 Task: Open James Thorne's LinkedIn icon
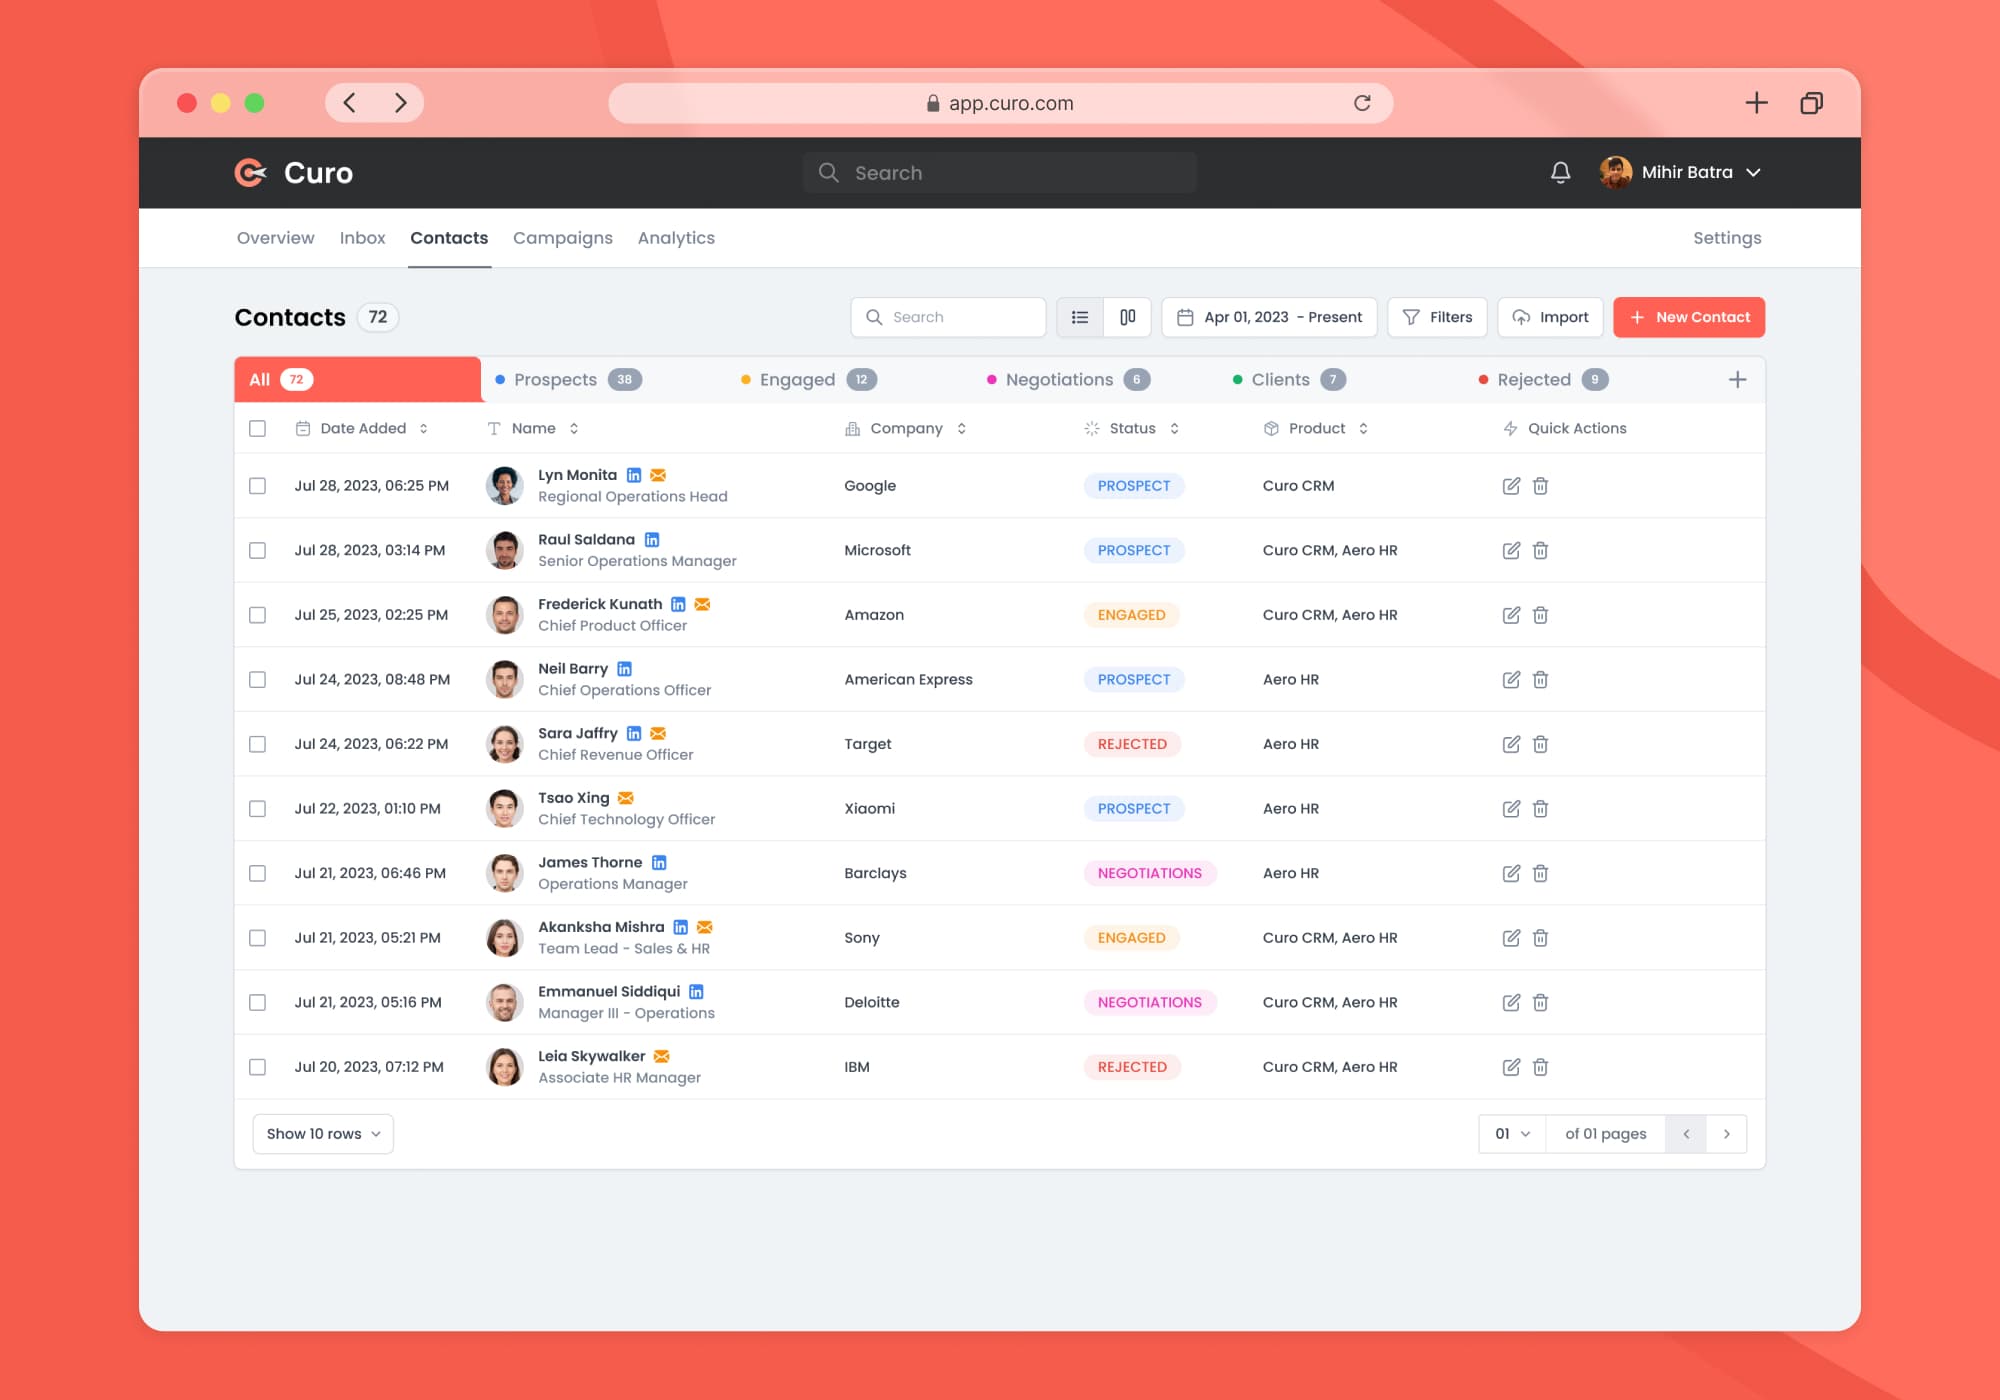[659, 862]
